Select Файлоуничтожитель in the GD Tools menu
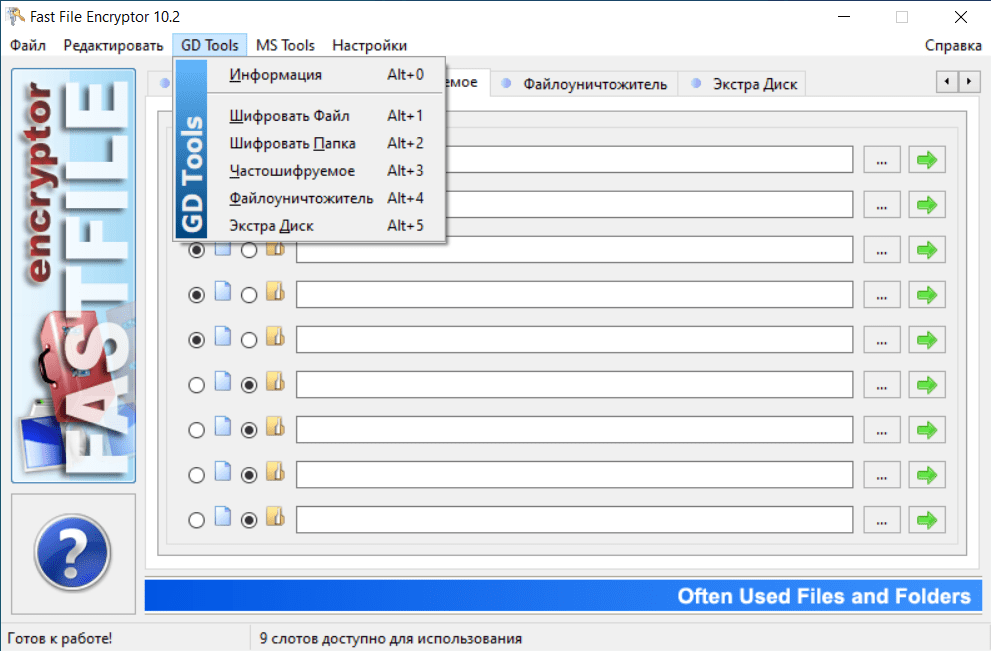 [x=326, y=198]
